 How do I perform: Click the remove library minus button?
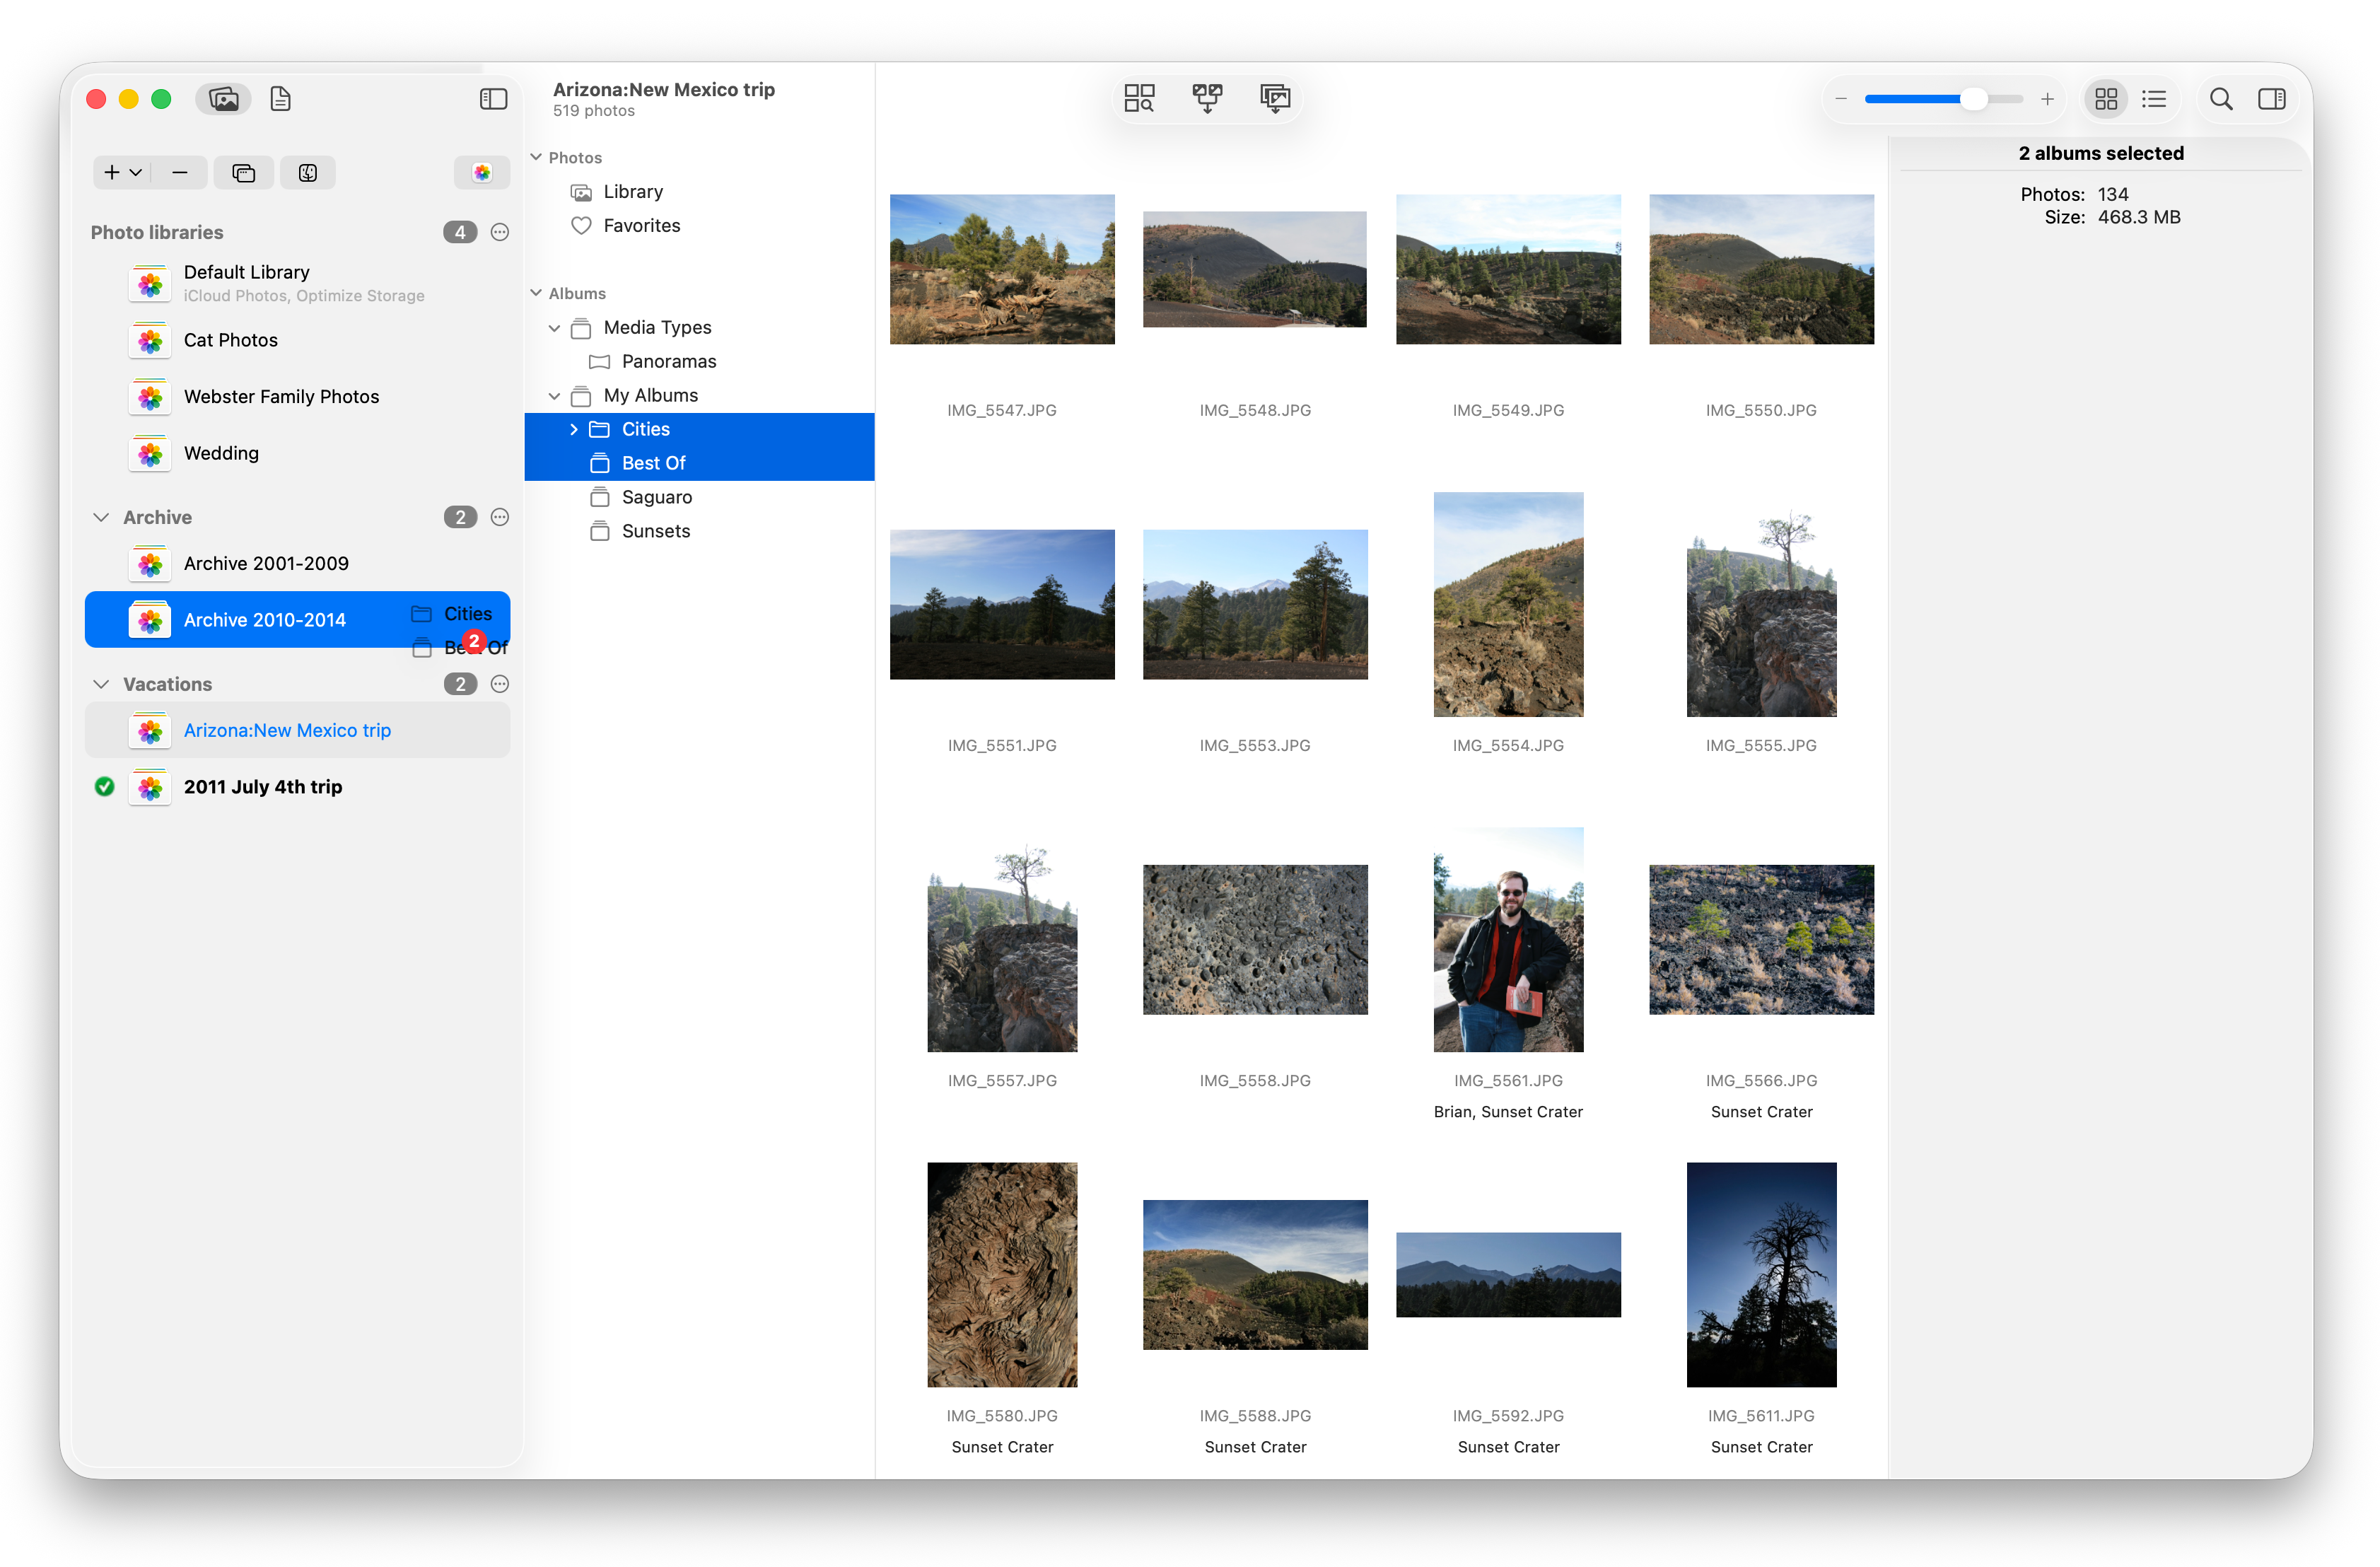pos(180,172)
